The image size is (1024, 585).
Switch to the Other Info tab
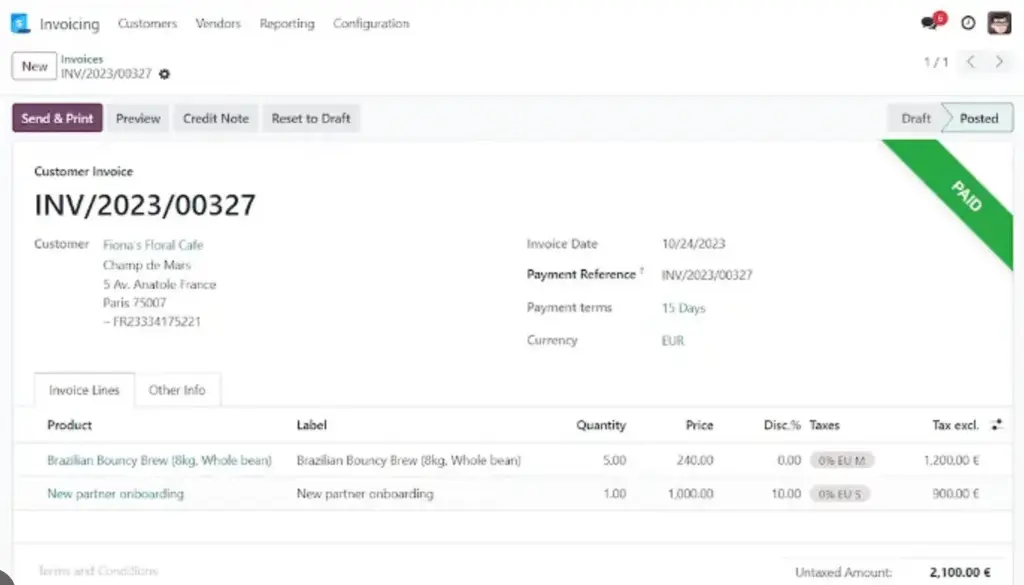point(178,390)
